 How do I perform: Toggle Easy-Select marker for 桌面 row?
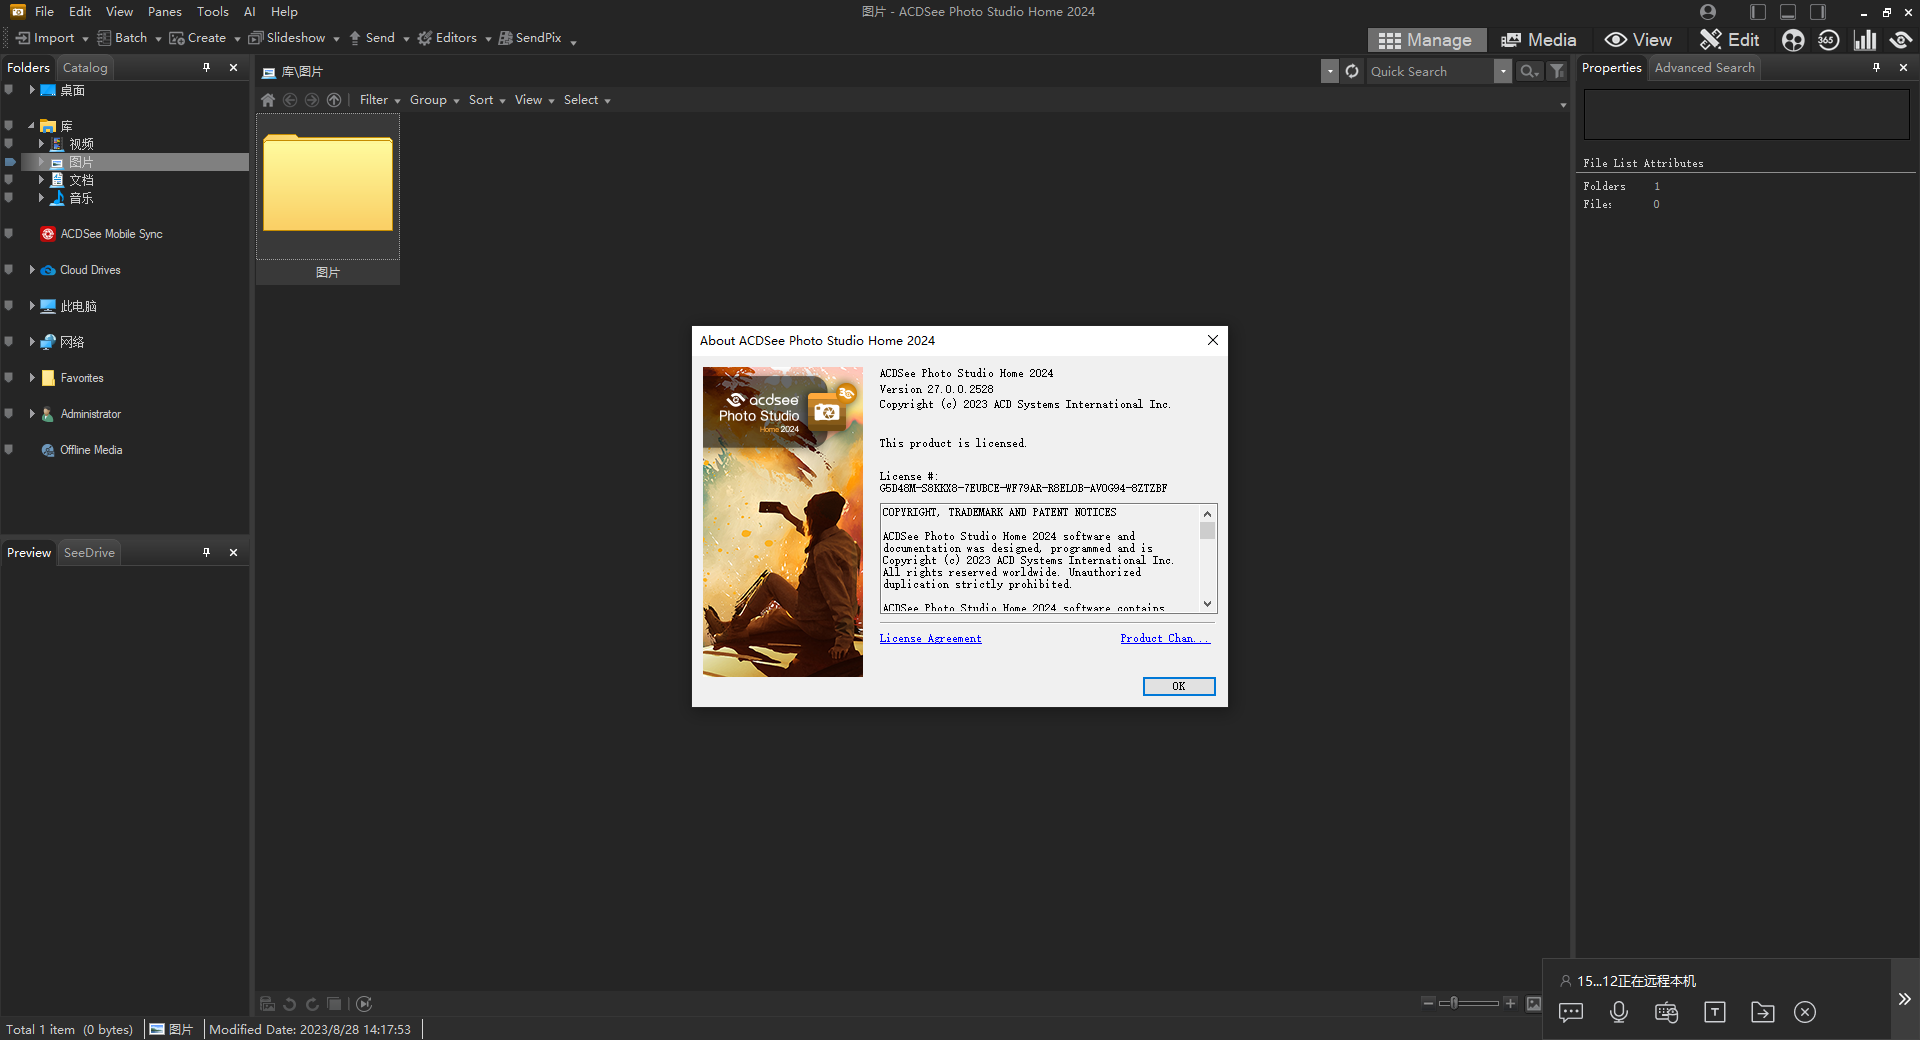pos(9,90)
